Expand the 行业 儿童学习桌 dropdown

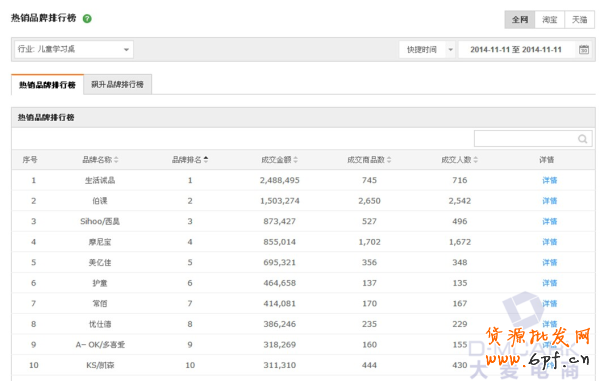(x=74, y=49)
